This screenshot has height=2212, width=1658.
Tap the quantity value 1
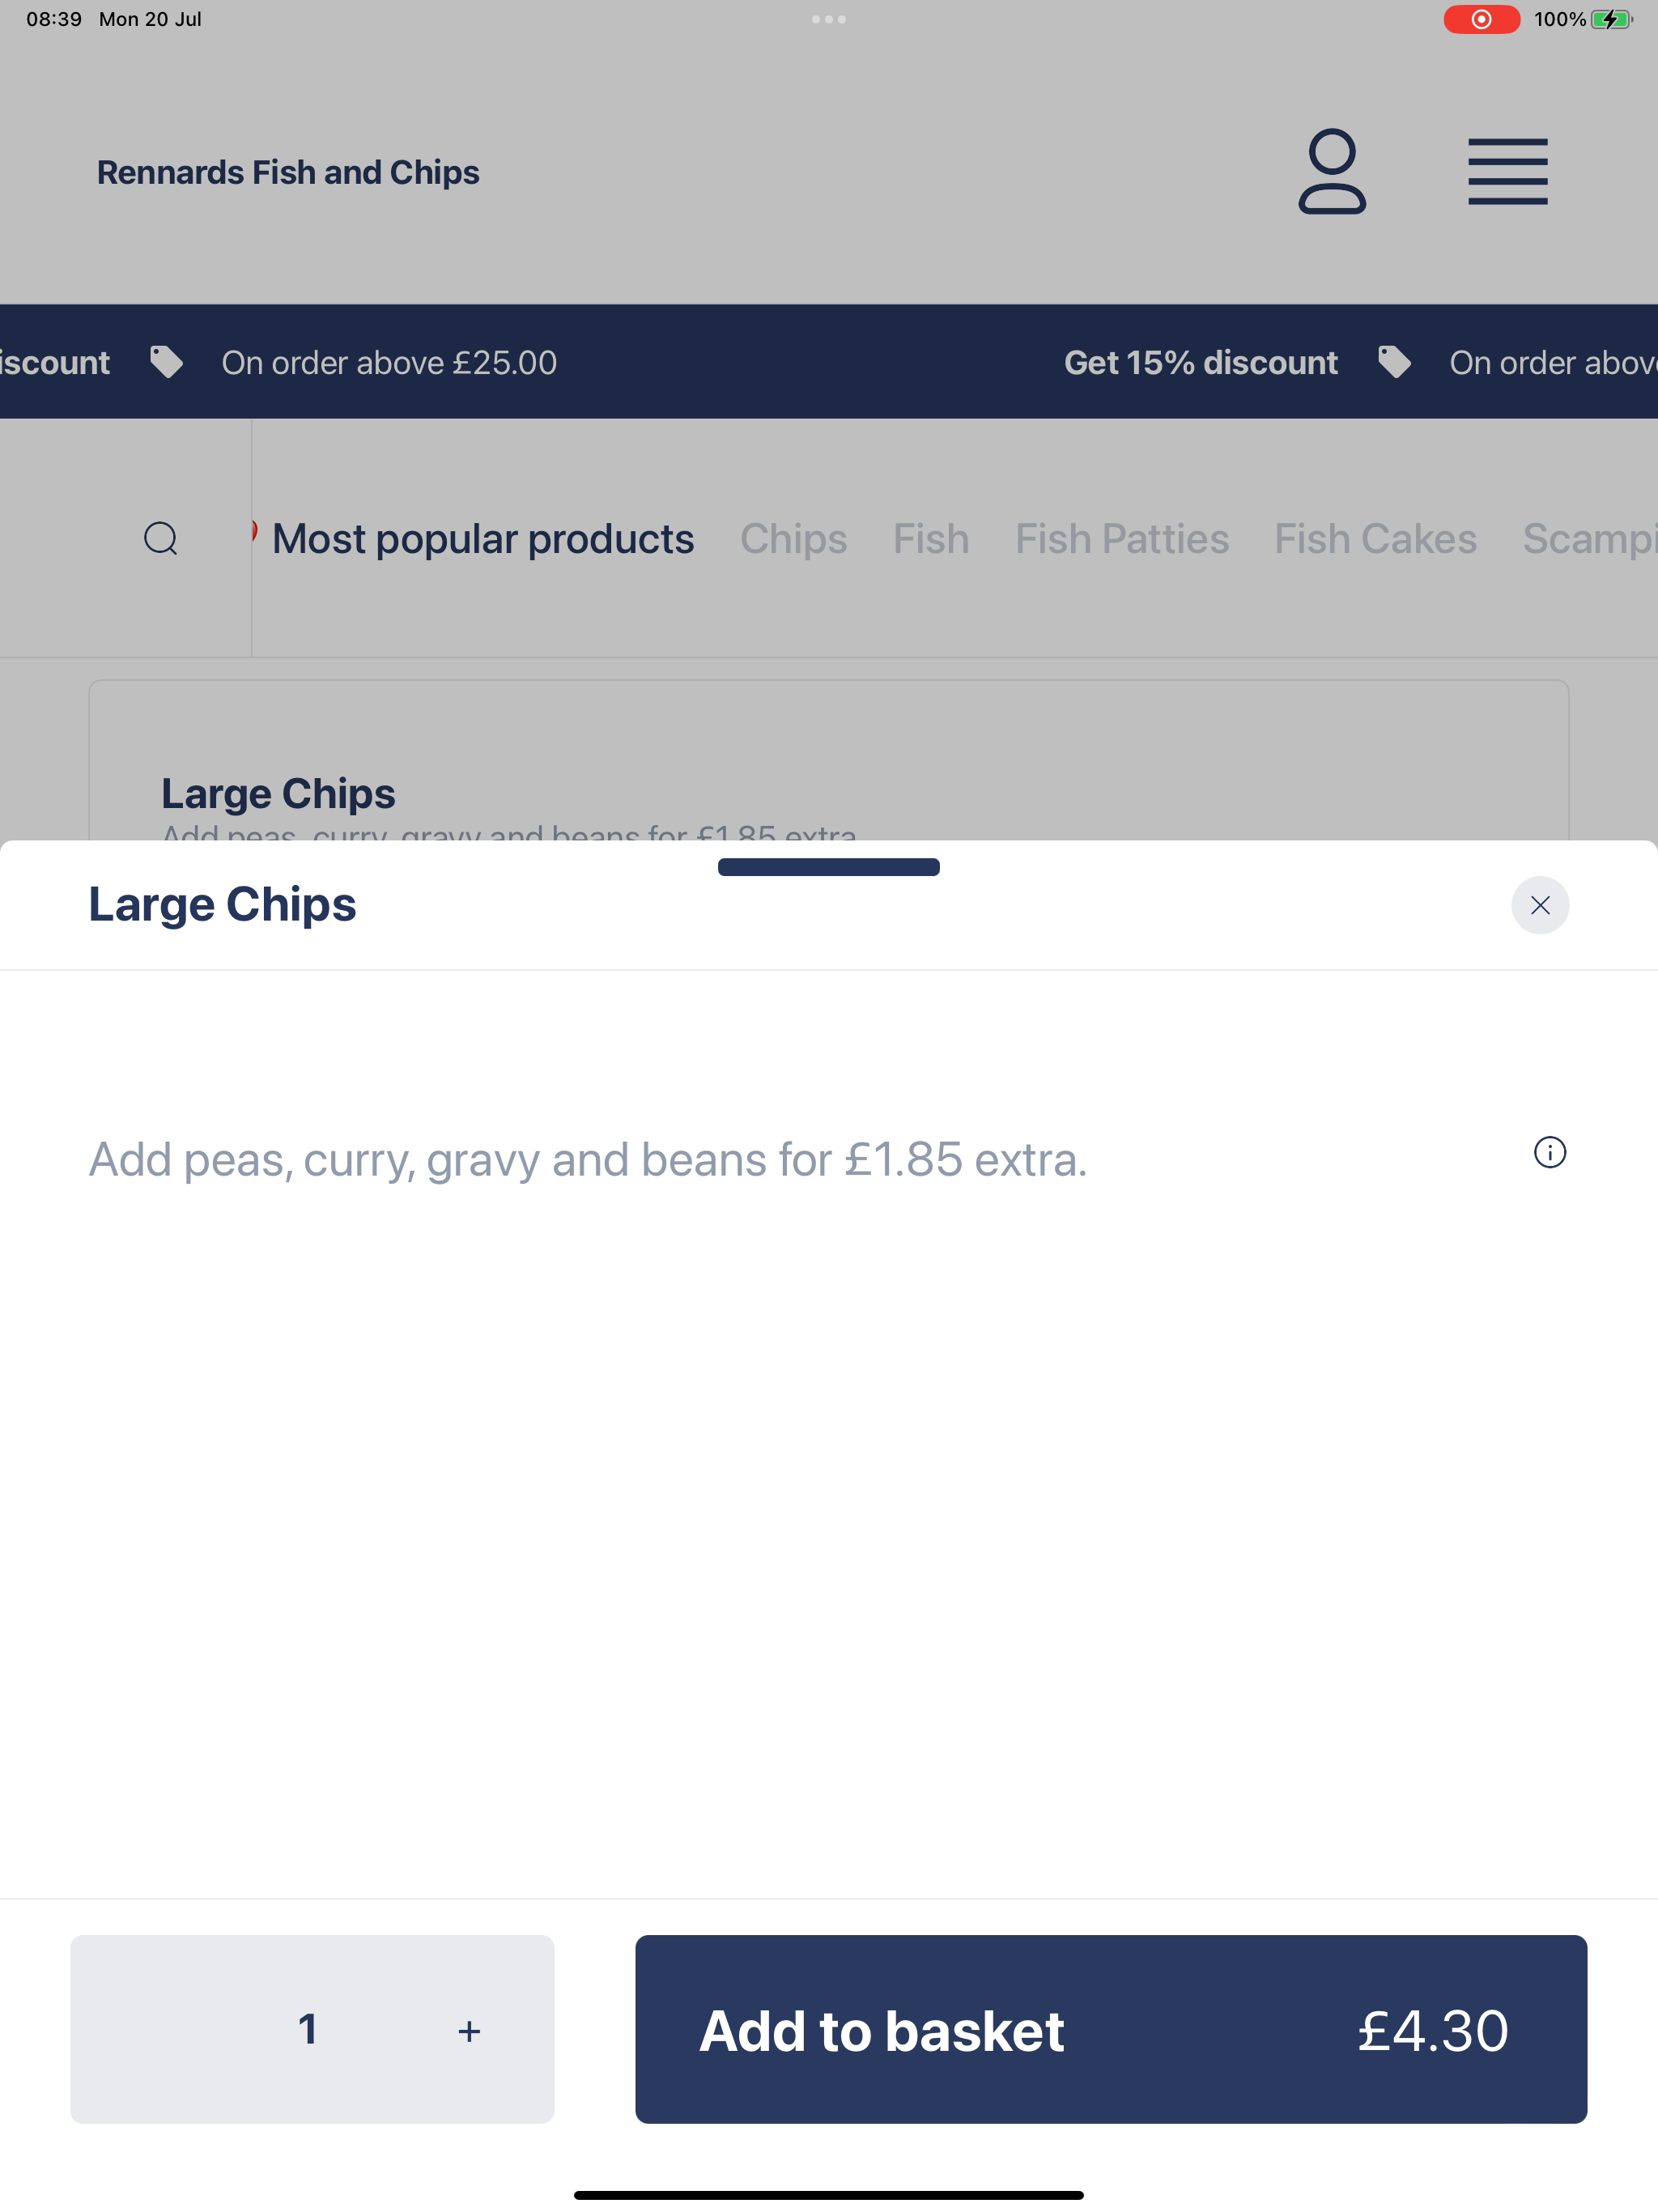pos(308,2029)
